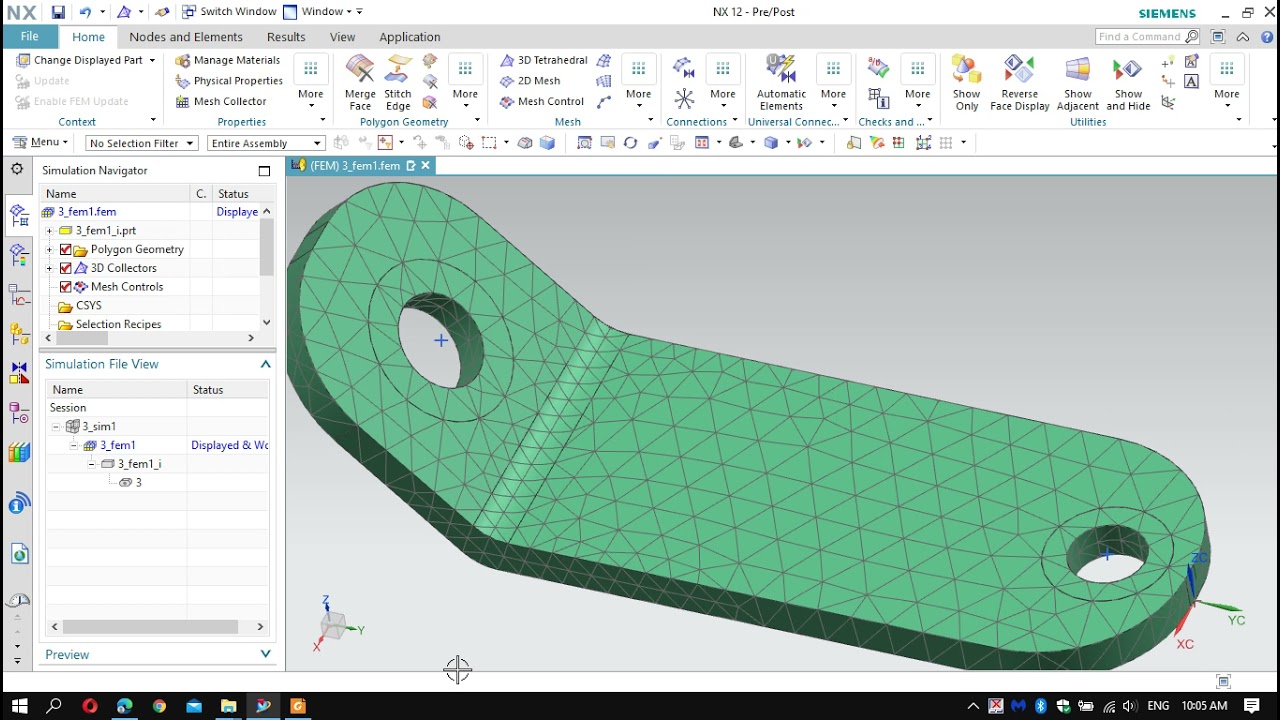Click the 1D connection star icon
Image resolution: width=1280 pixels, height=720 pixels.
point(684,98)
